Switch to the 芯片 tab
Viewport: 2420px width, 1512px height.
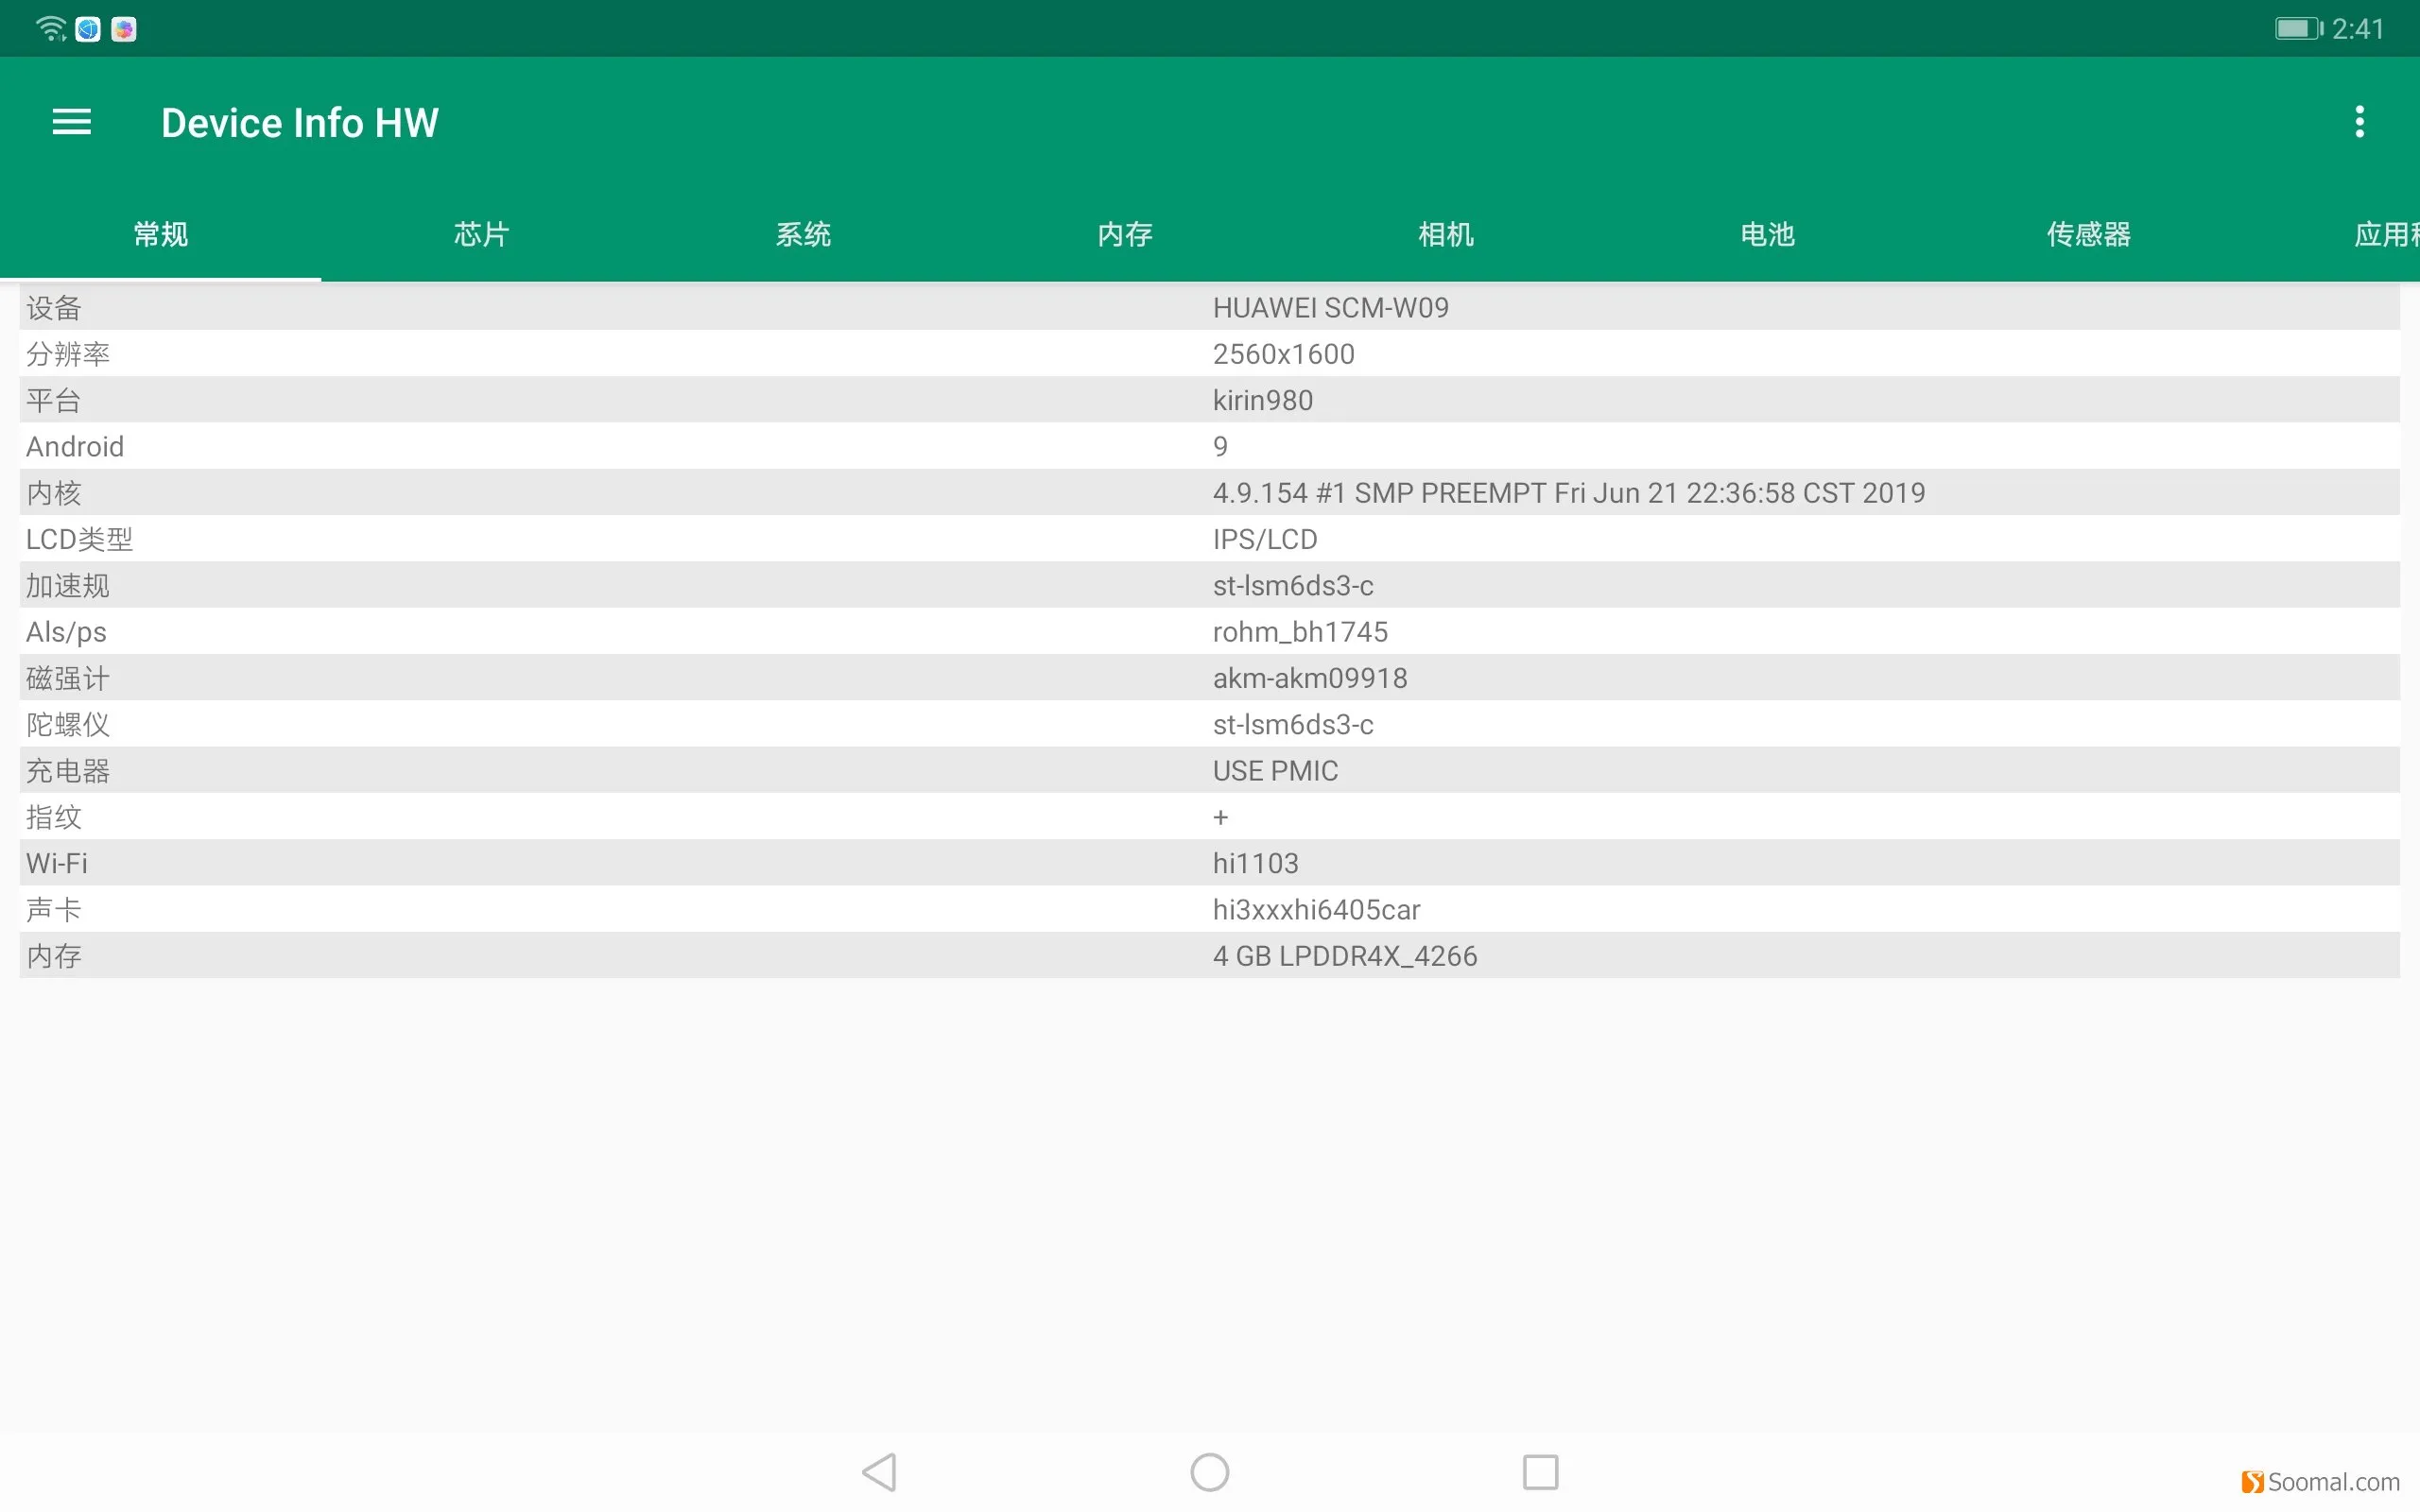pyautogui.click(x=482, y=234)
